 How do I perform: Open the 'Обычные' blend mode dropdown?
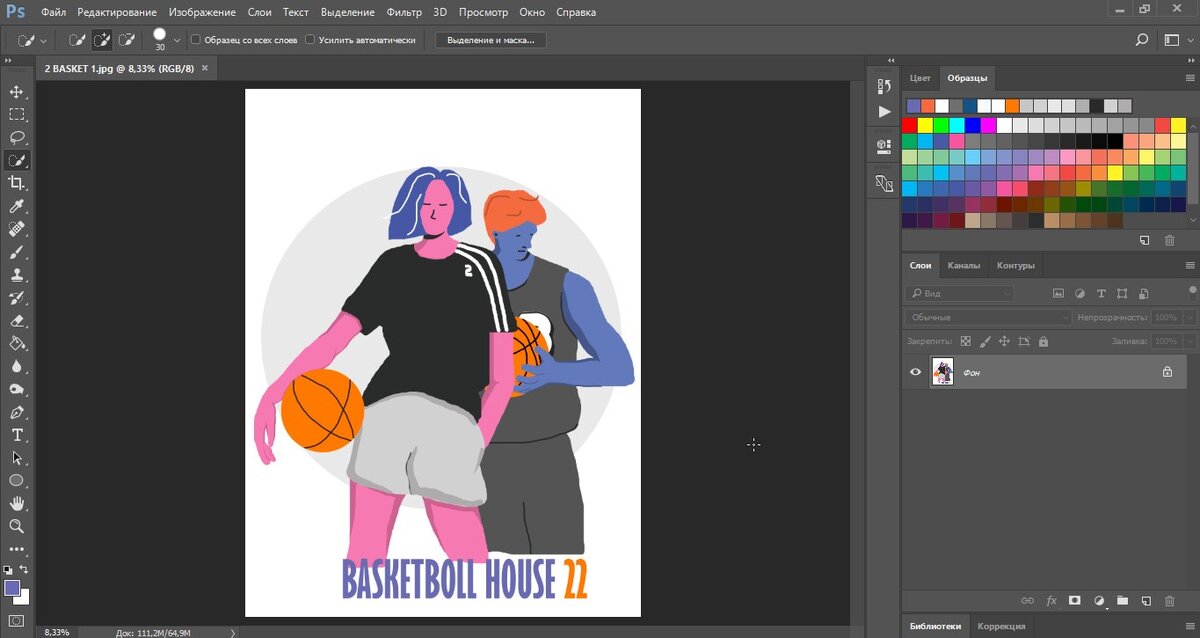point(989,317)
